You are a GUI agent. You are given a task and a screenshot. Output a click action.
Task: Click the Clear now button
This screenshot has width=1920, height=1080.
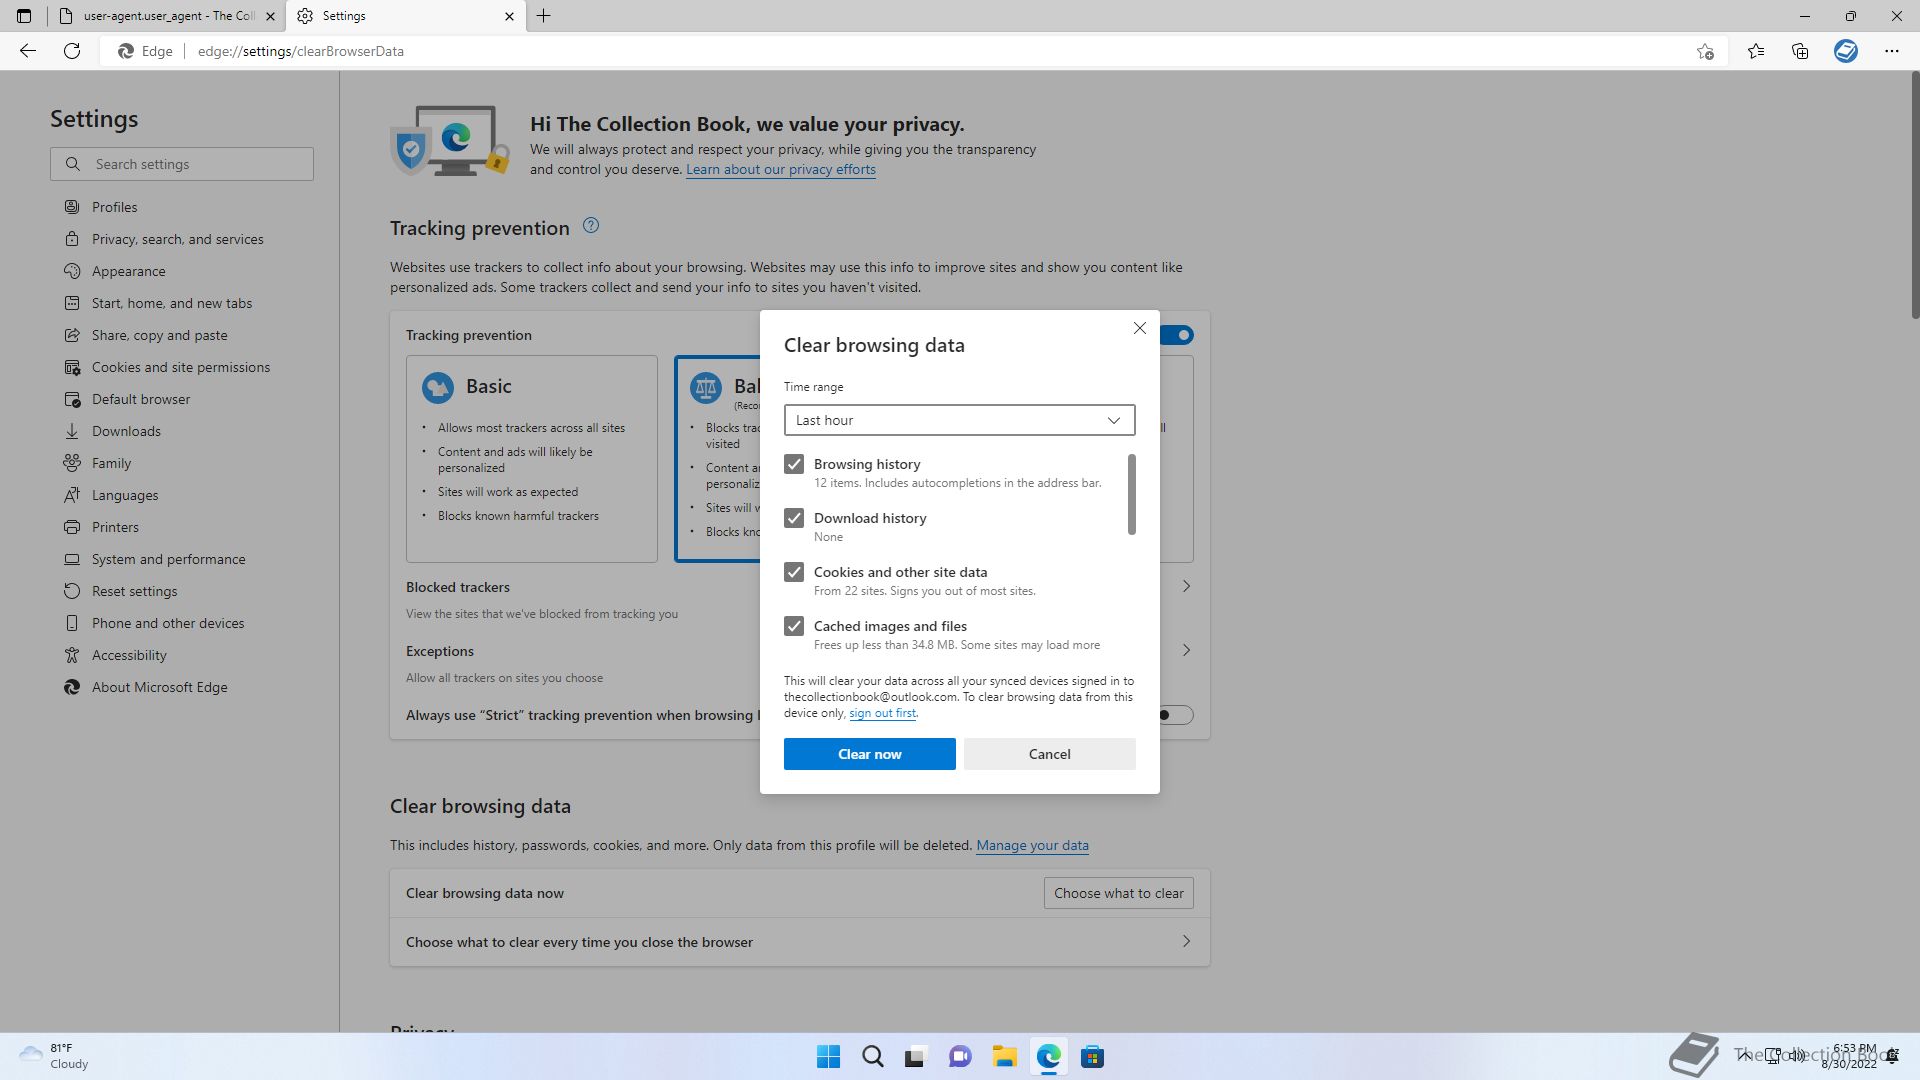click(869, 754)
